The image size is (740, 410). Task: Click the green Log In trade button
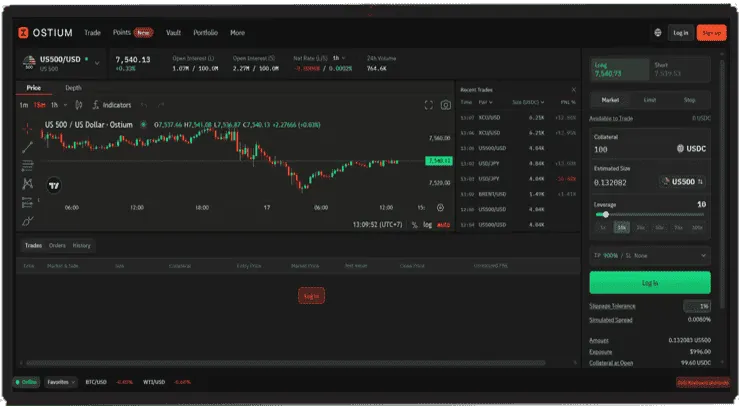(x=650, y=283)
